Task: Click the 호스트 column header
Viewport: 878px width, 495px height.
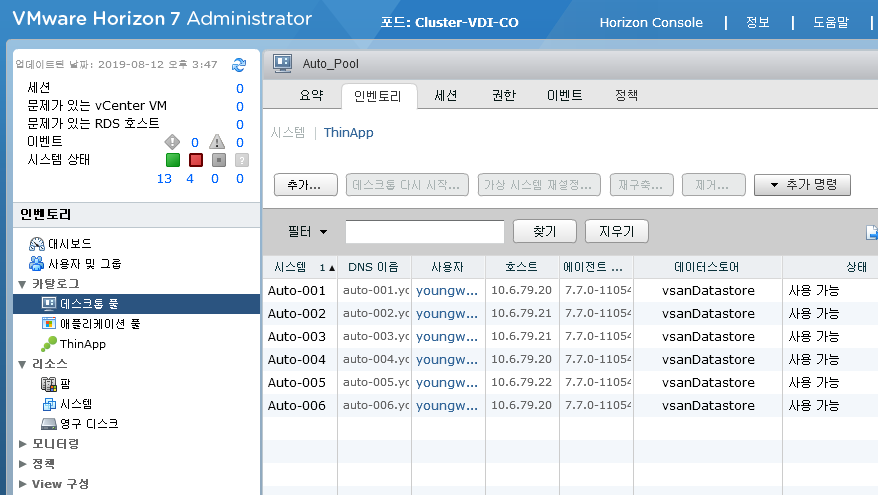Action: (522, 267)
